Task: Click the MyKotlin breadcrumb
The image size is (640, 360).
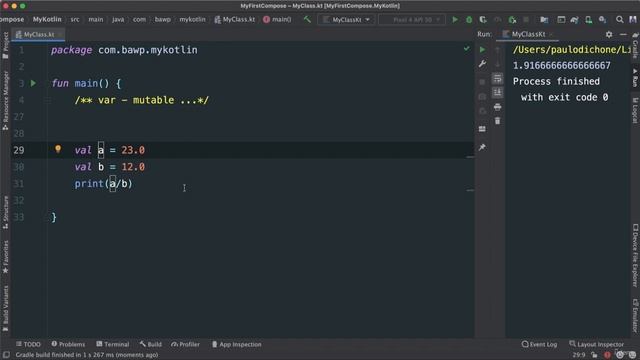Action: (x=47, y=20)
